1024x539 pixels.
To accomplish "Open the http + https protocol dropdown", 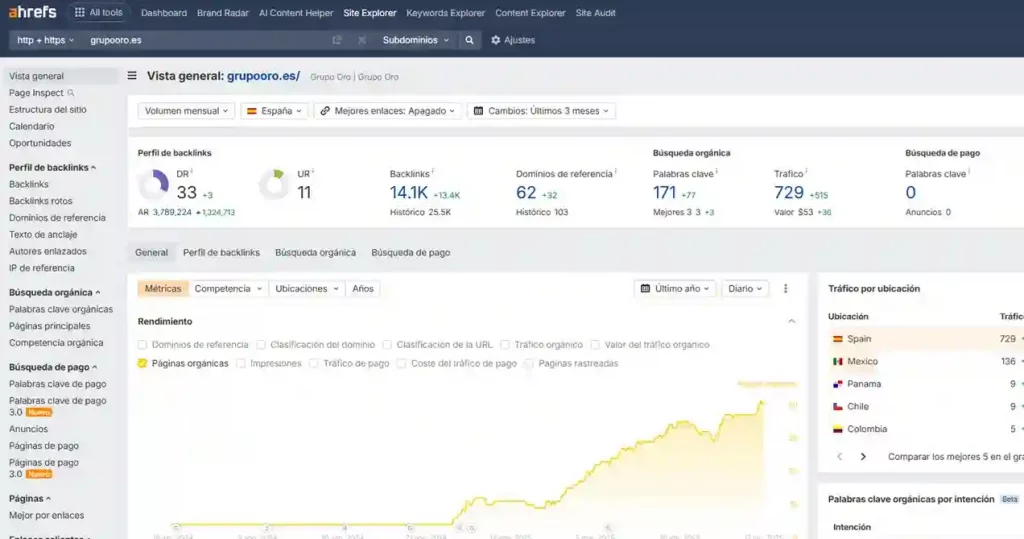I will click(45, 40).
